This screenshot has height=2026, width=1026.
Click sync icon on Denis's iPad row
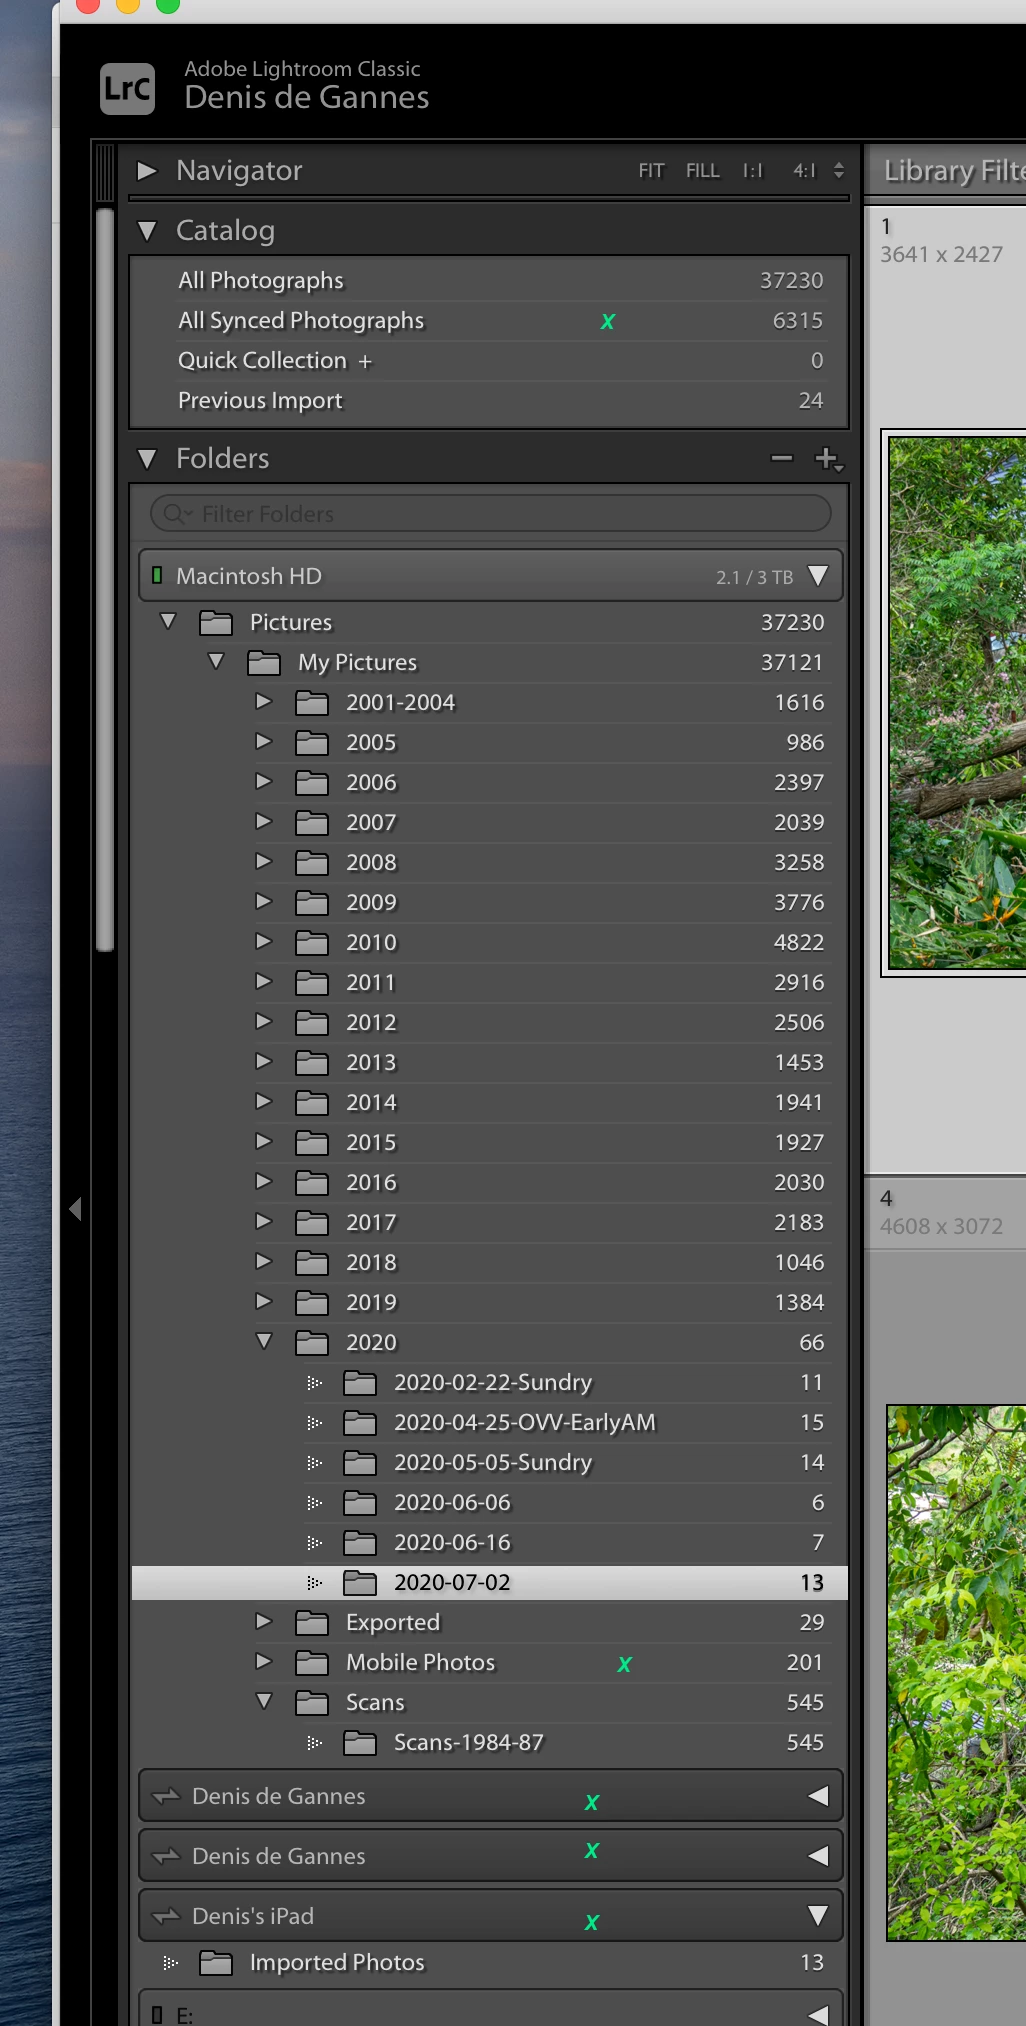pyautogui.click(x=592, y=1922)
